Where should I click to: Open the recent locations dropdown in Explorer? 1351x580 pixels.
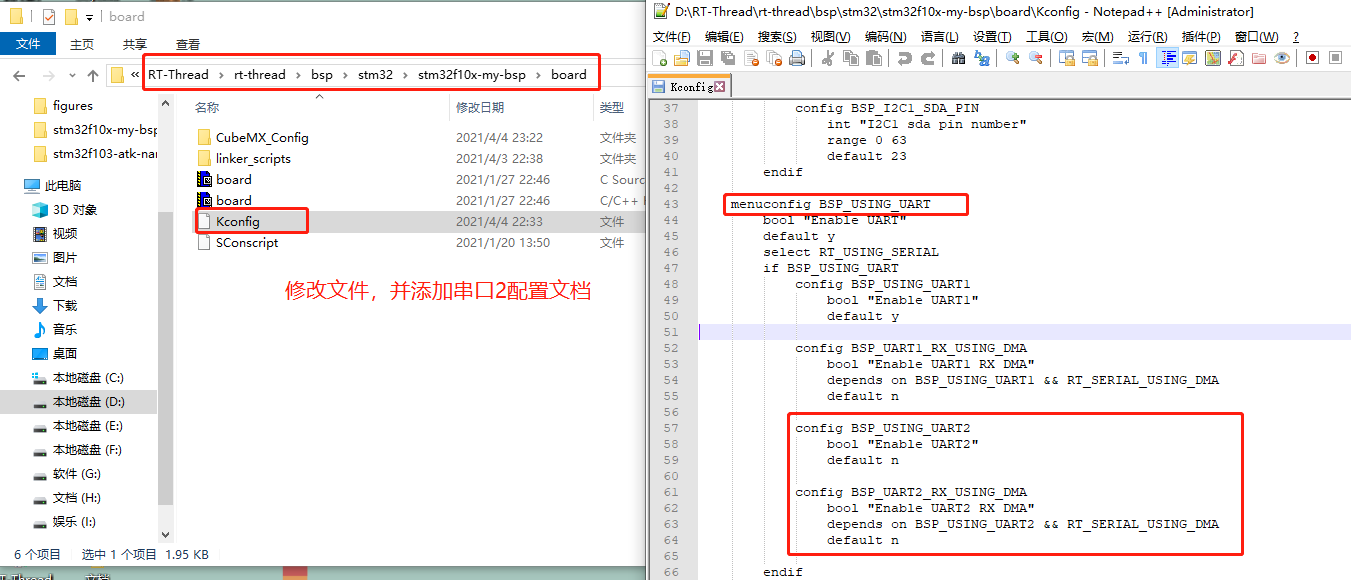(72, 75)
